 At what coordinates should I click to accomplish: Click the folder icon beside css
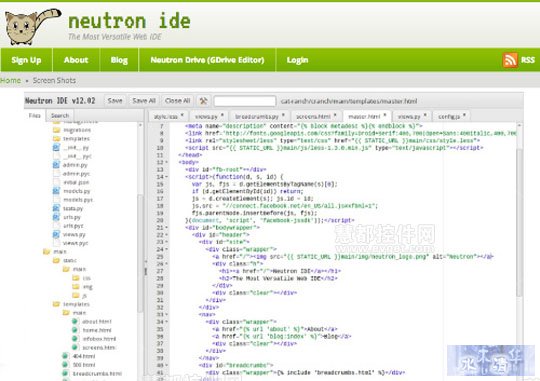76,278
